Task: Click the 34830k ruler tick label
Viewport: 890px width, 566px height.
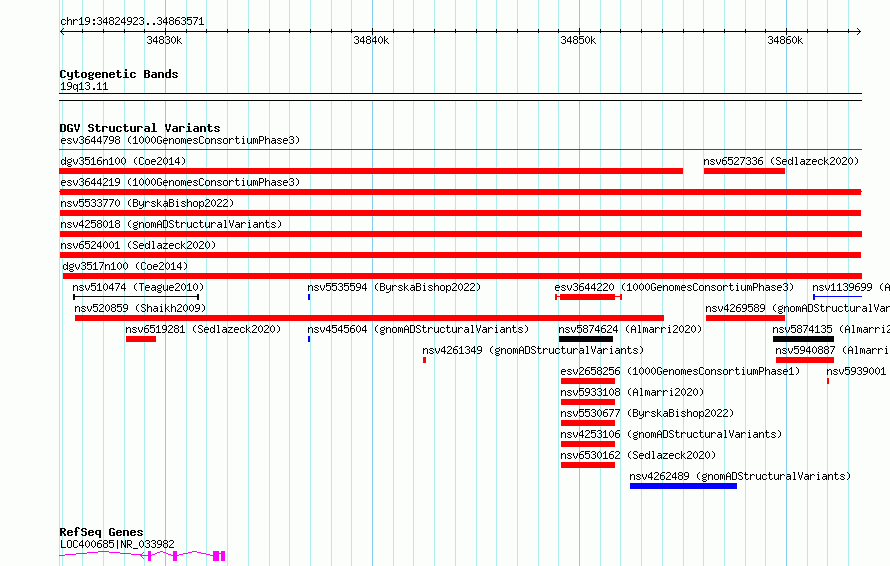Action: point(164,40)
